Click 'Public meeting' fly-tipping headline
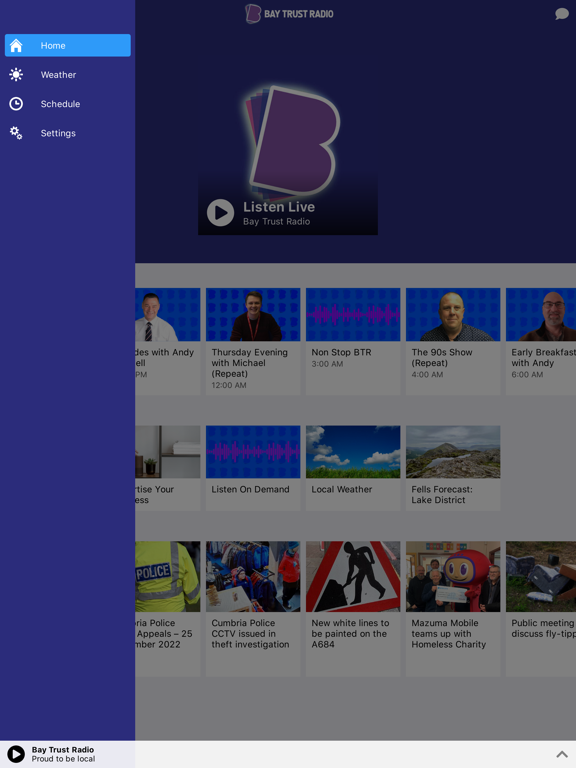Screen dimensions: 576x768 [x=543, y=628]
